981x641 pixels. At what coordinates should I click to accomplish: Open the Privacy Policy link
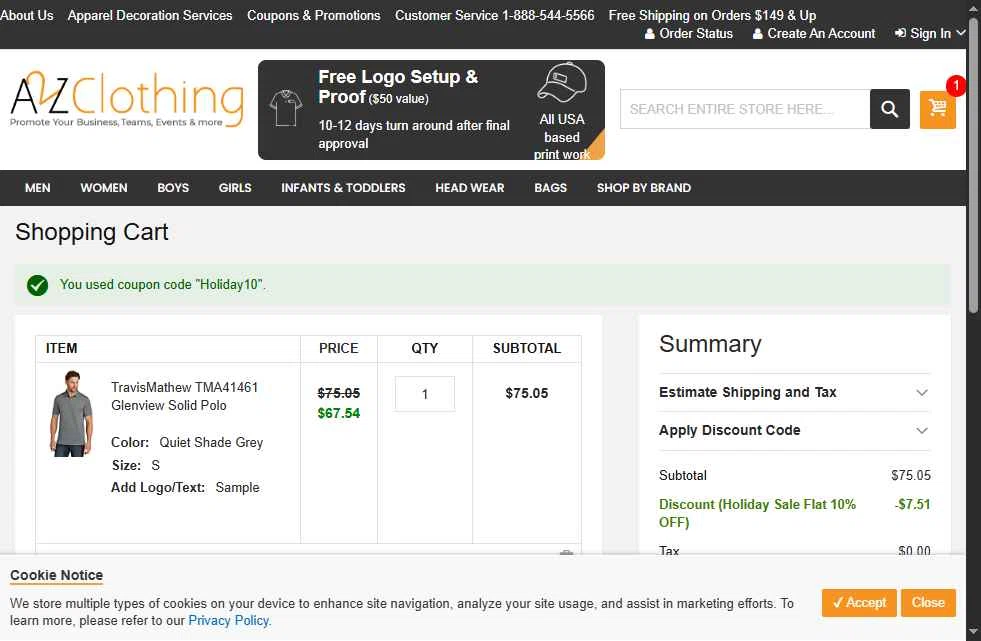[x=229, y=621]
